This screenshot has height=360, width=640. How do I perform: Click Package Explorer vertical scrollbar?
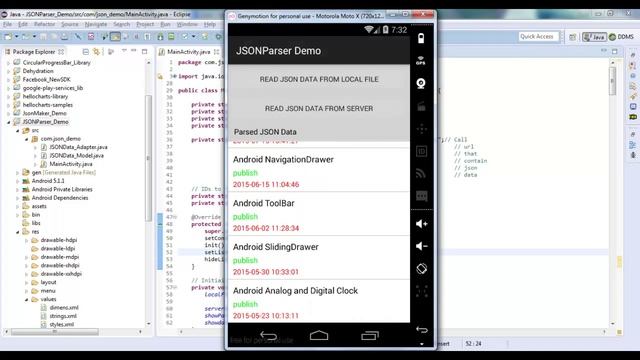point(149,159)
